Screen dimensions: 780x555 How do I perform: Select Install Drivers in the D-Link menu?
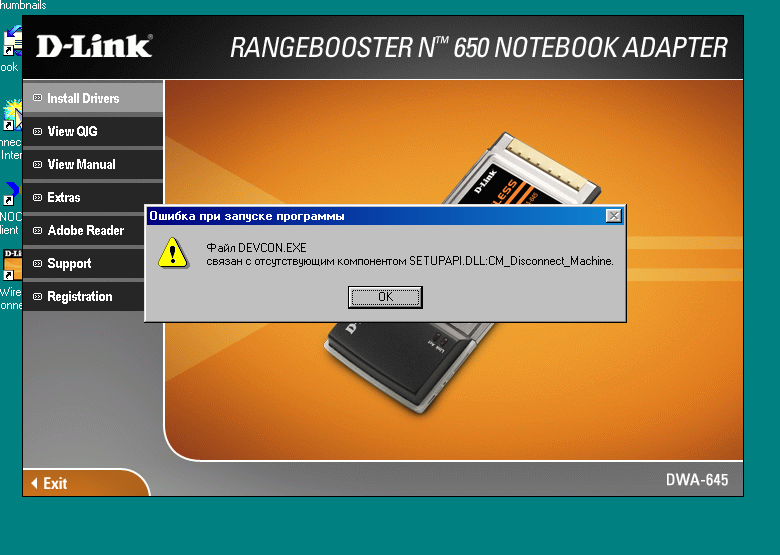[x=93, y=98]
